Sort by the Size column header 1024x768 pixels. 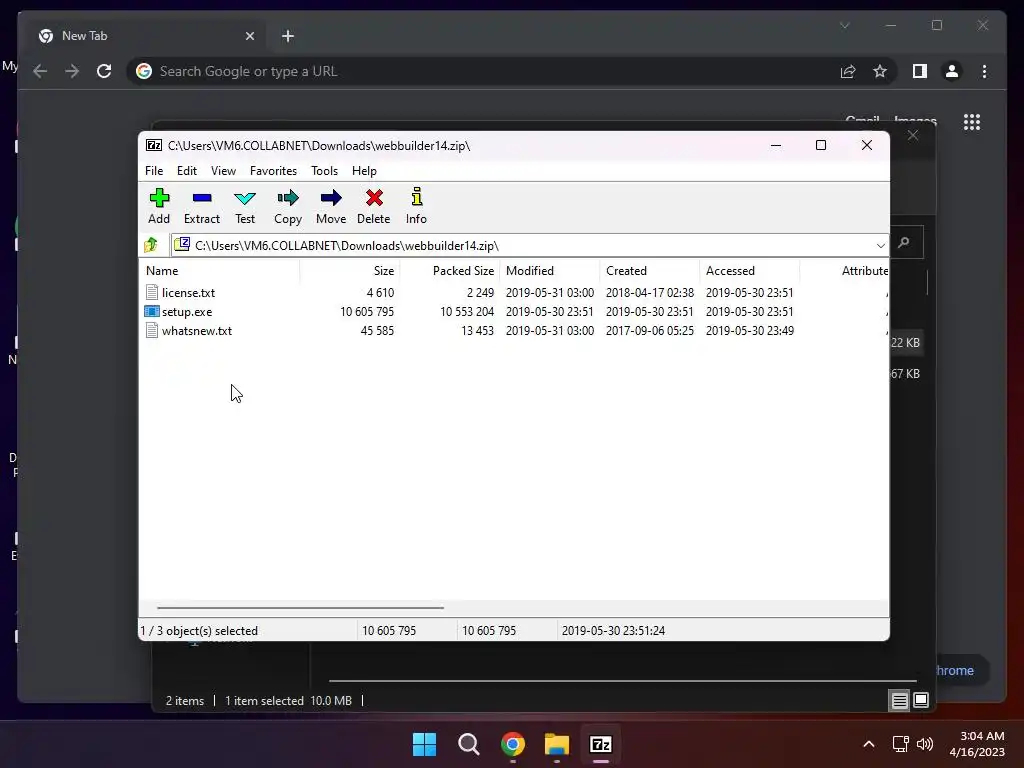(x=349, y=270)
